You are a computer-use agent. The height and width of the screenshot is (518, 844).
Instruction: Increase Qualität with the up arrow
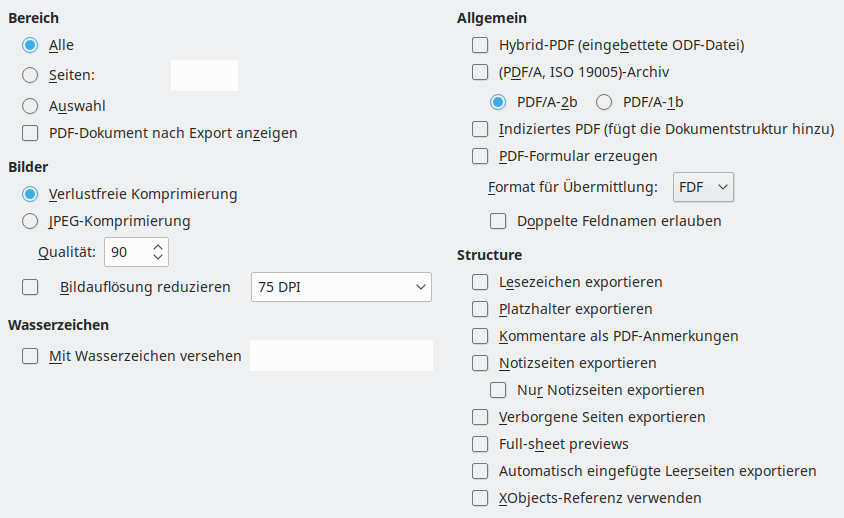pos(158,247)
